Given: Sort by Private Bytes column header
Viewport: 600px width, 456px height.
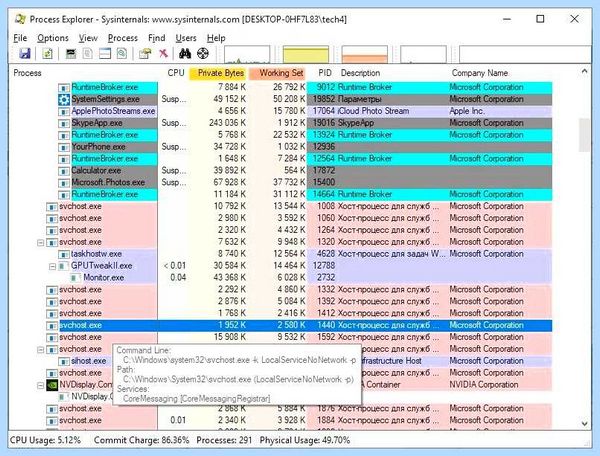Looking at the screenshot, I should coord(218,73).
